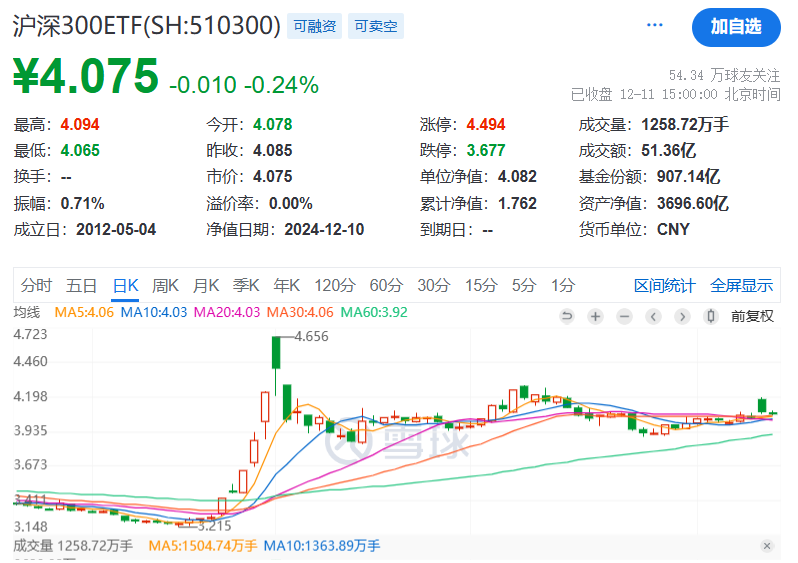The image size is (798, 563).
Task: Open the 15分 chart tab
Action: tap(481, 286)
